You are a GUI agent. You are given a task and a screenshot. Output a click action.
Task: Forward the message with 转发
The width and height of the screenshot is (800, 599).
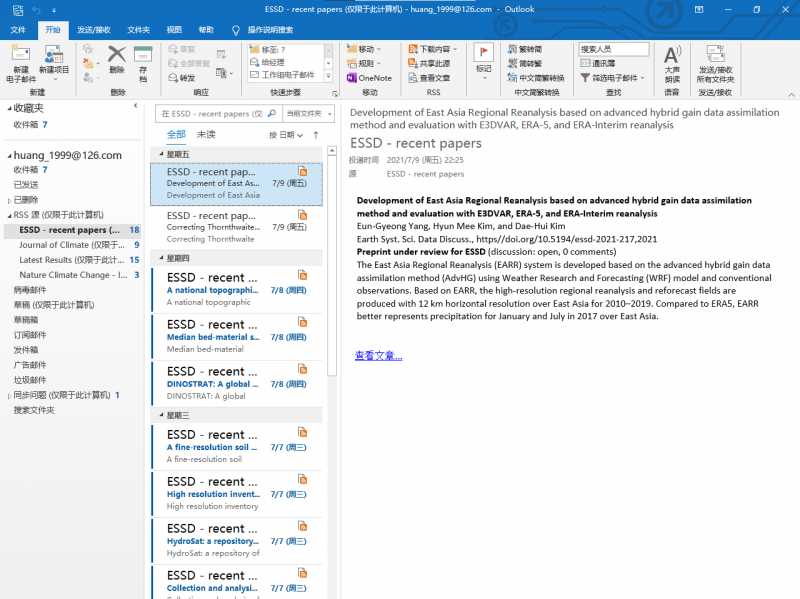click(182, 78)
